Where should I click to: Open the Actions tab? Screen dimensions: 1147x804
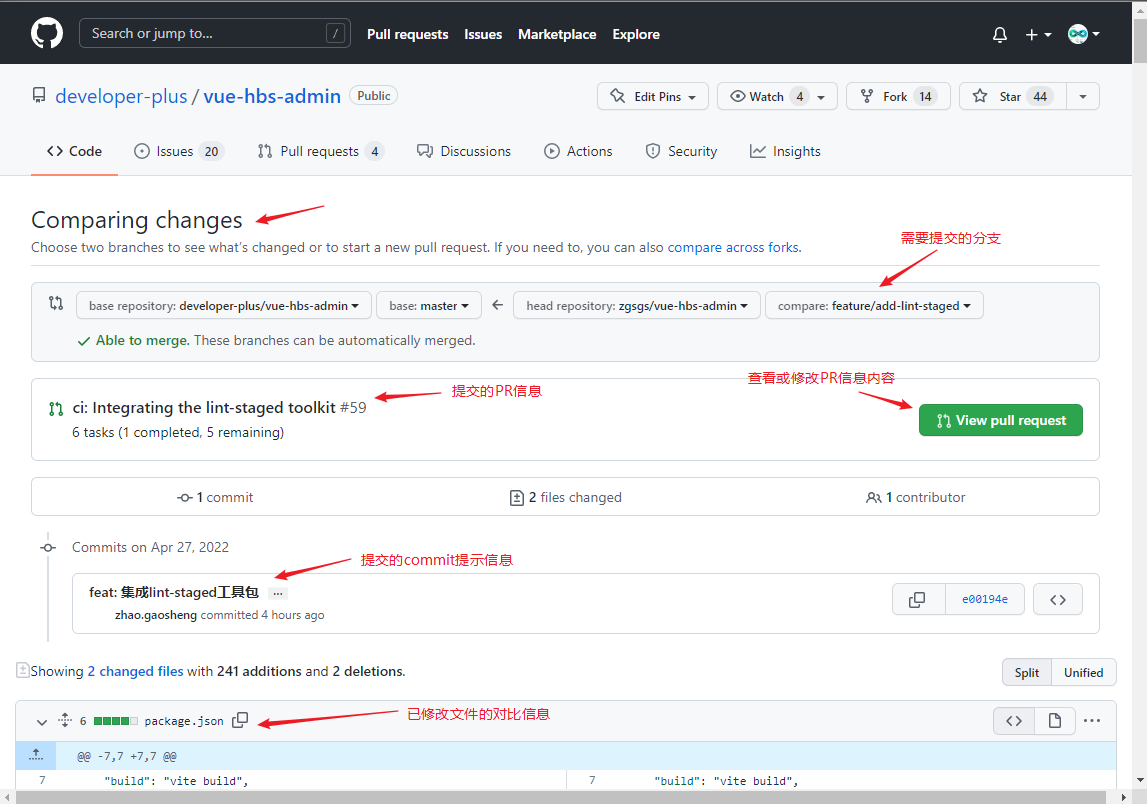pyautogui.click(x=578, y=151)
